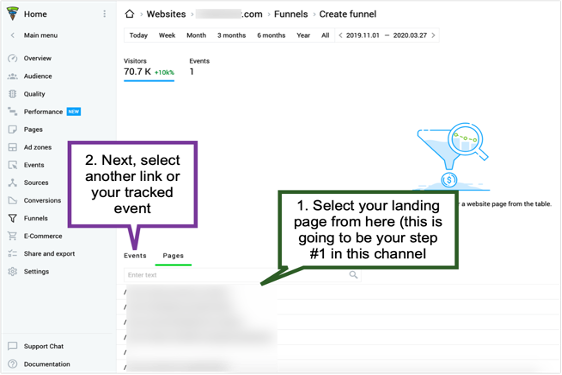Screen dimensions: 562x375
Task: Select the Week period
Action: pos(167,35)
